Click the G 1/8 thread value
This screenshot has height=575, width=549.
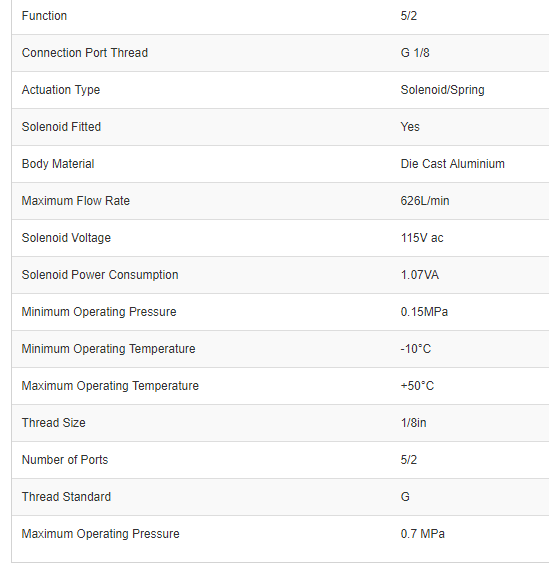(415, 53)
